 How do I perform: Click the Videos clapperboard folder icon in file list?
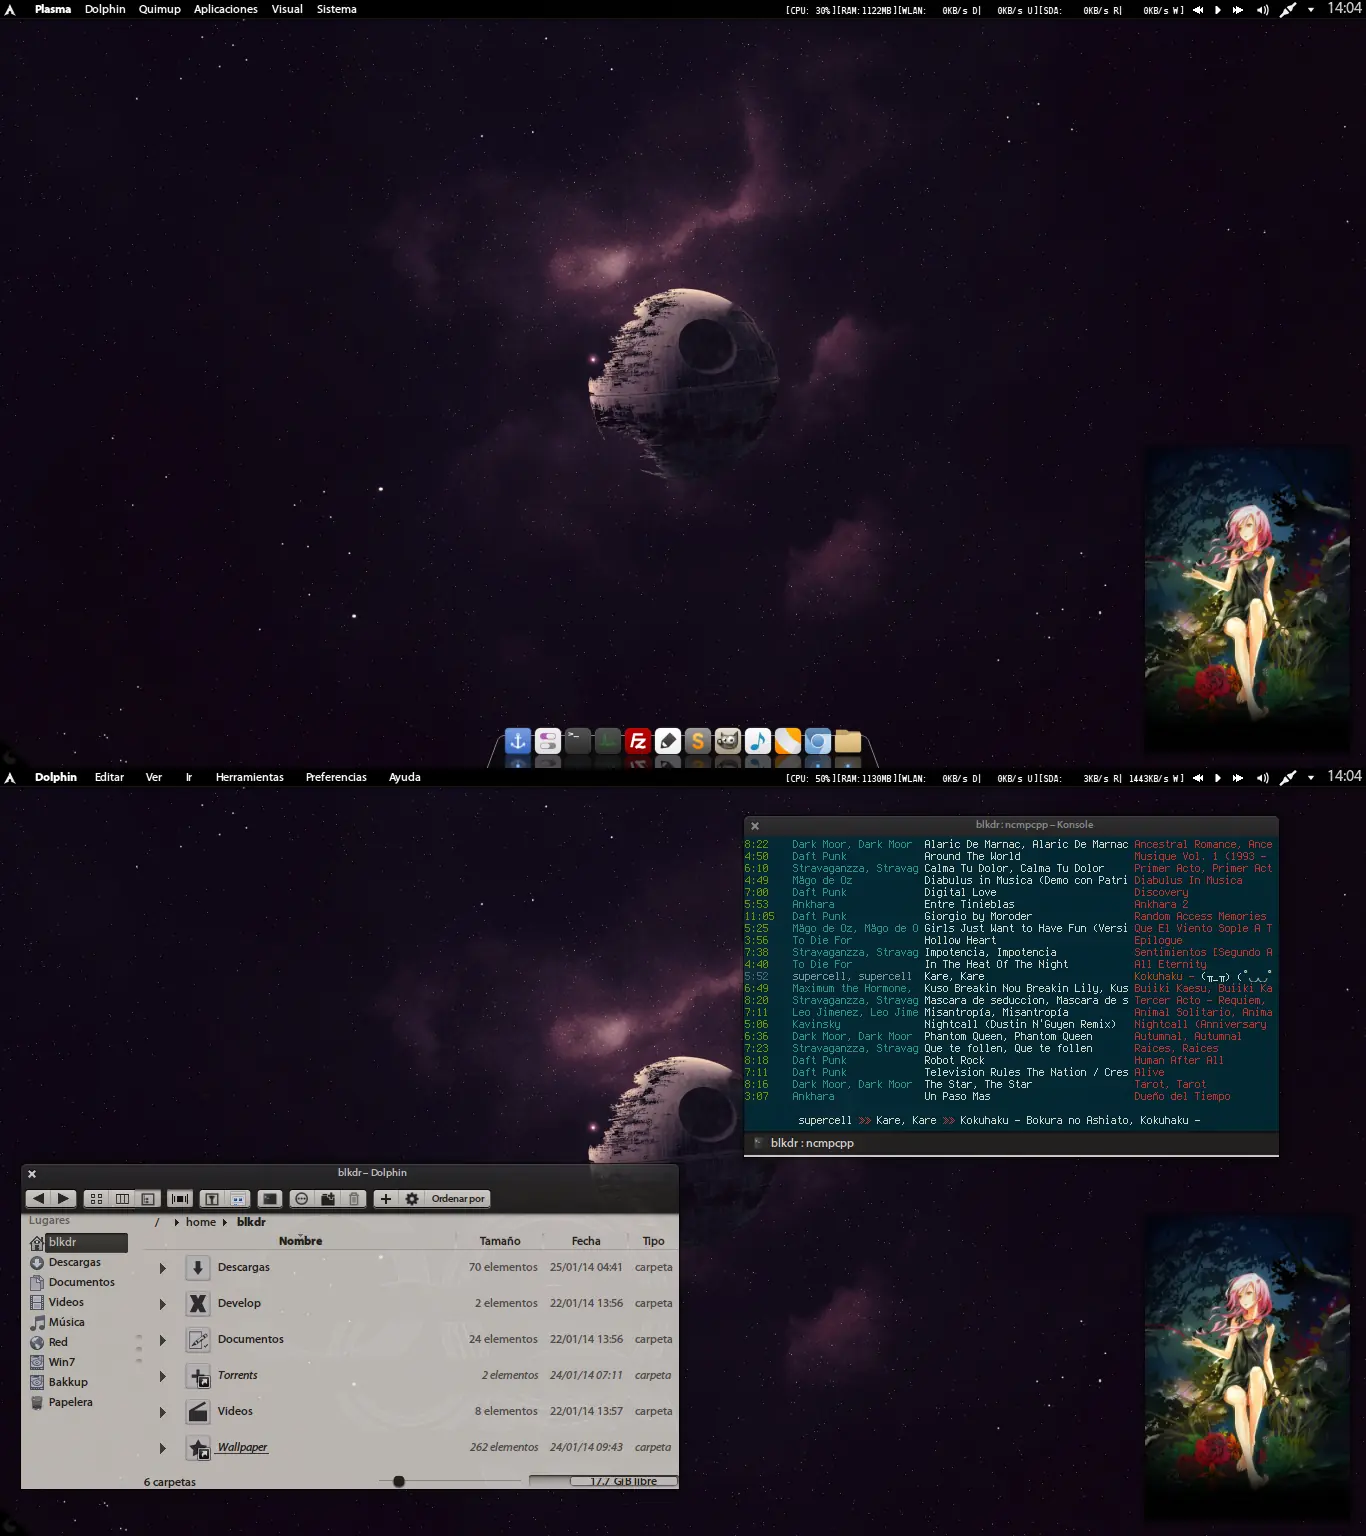tap(198, 1411)
